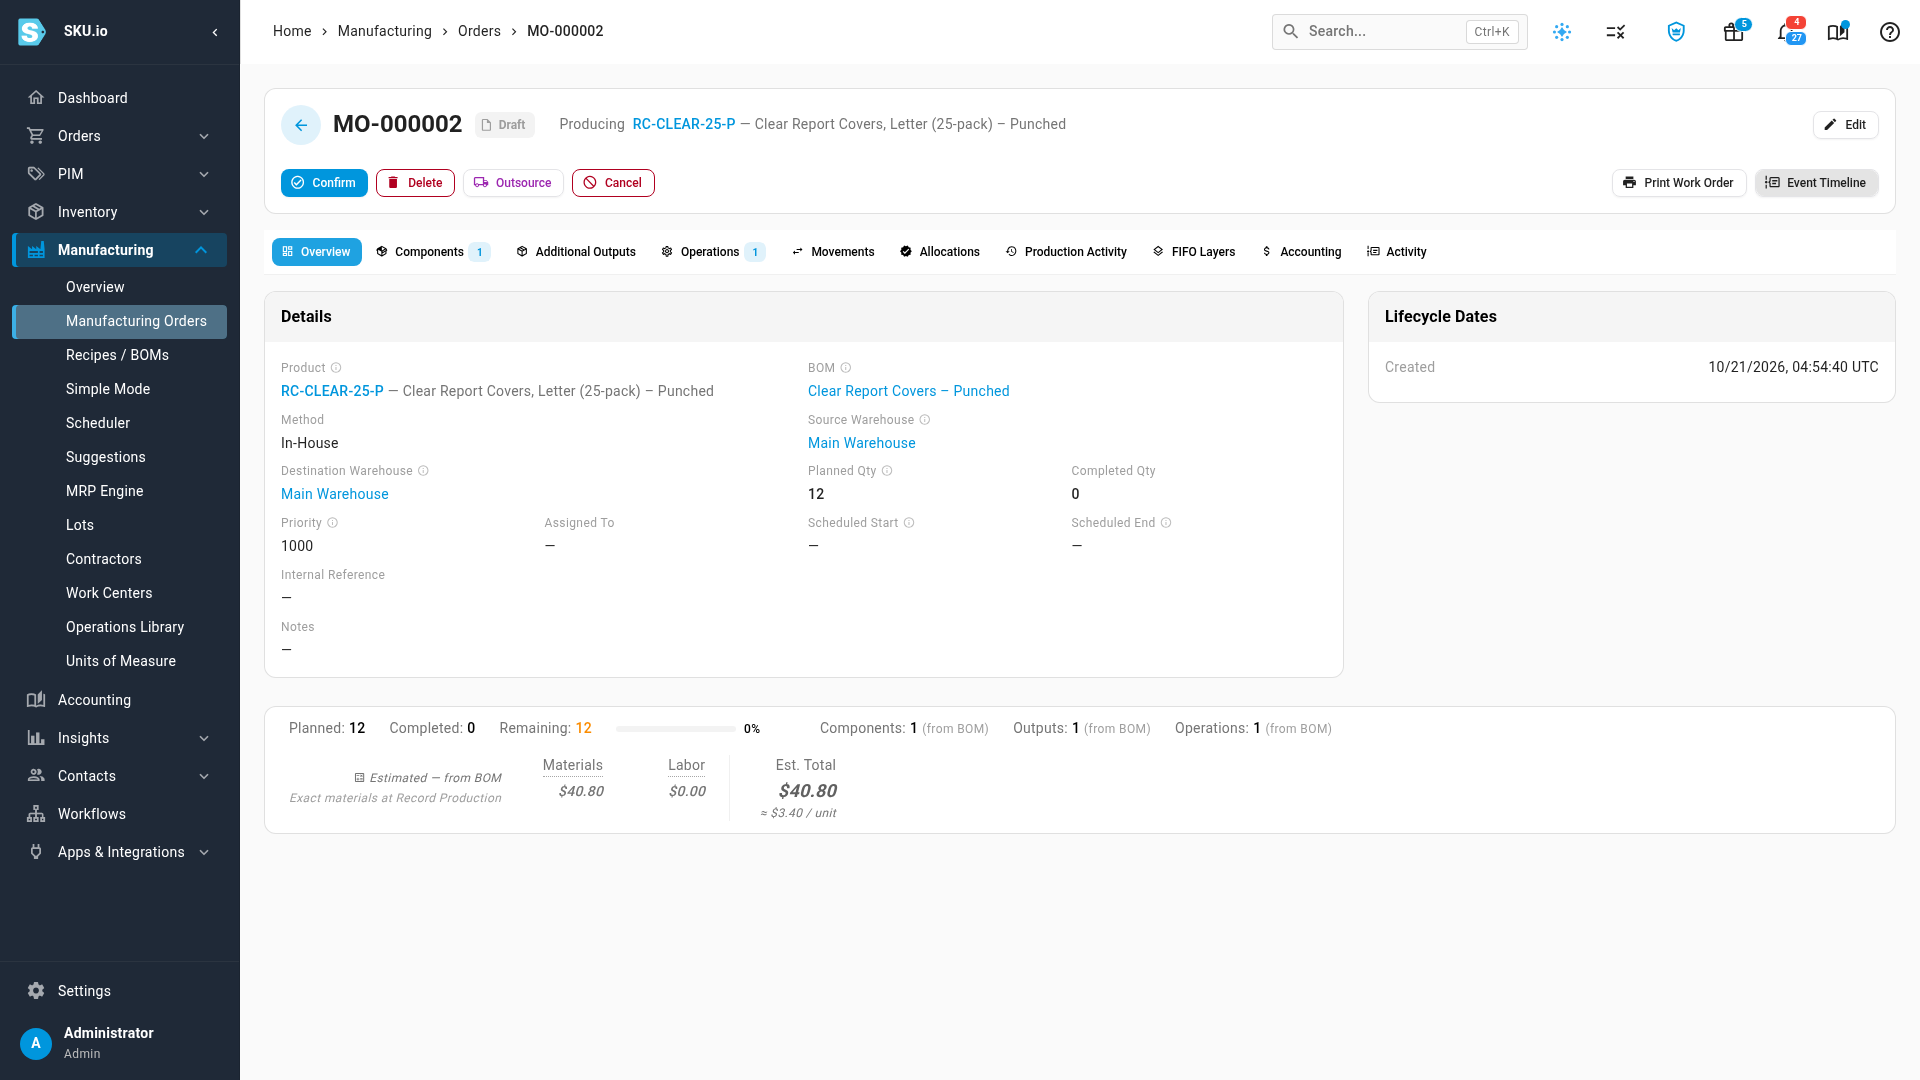Open the Production Activity tab

pyautogui.click(x=1066, y=252)
